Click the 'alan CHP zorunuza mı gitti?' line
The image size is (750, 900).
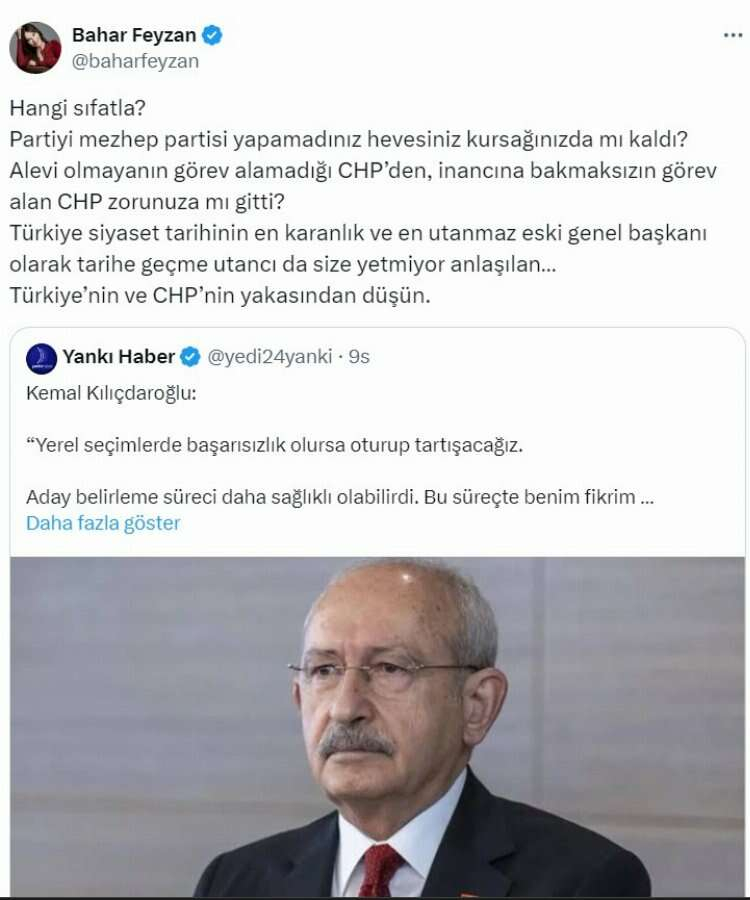coord(147,201)
